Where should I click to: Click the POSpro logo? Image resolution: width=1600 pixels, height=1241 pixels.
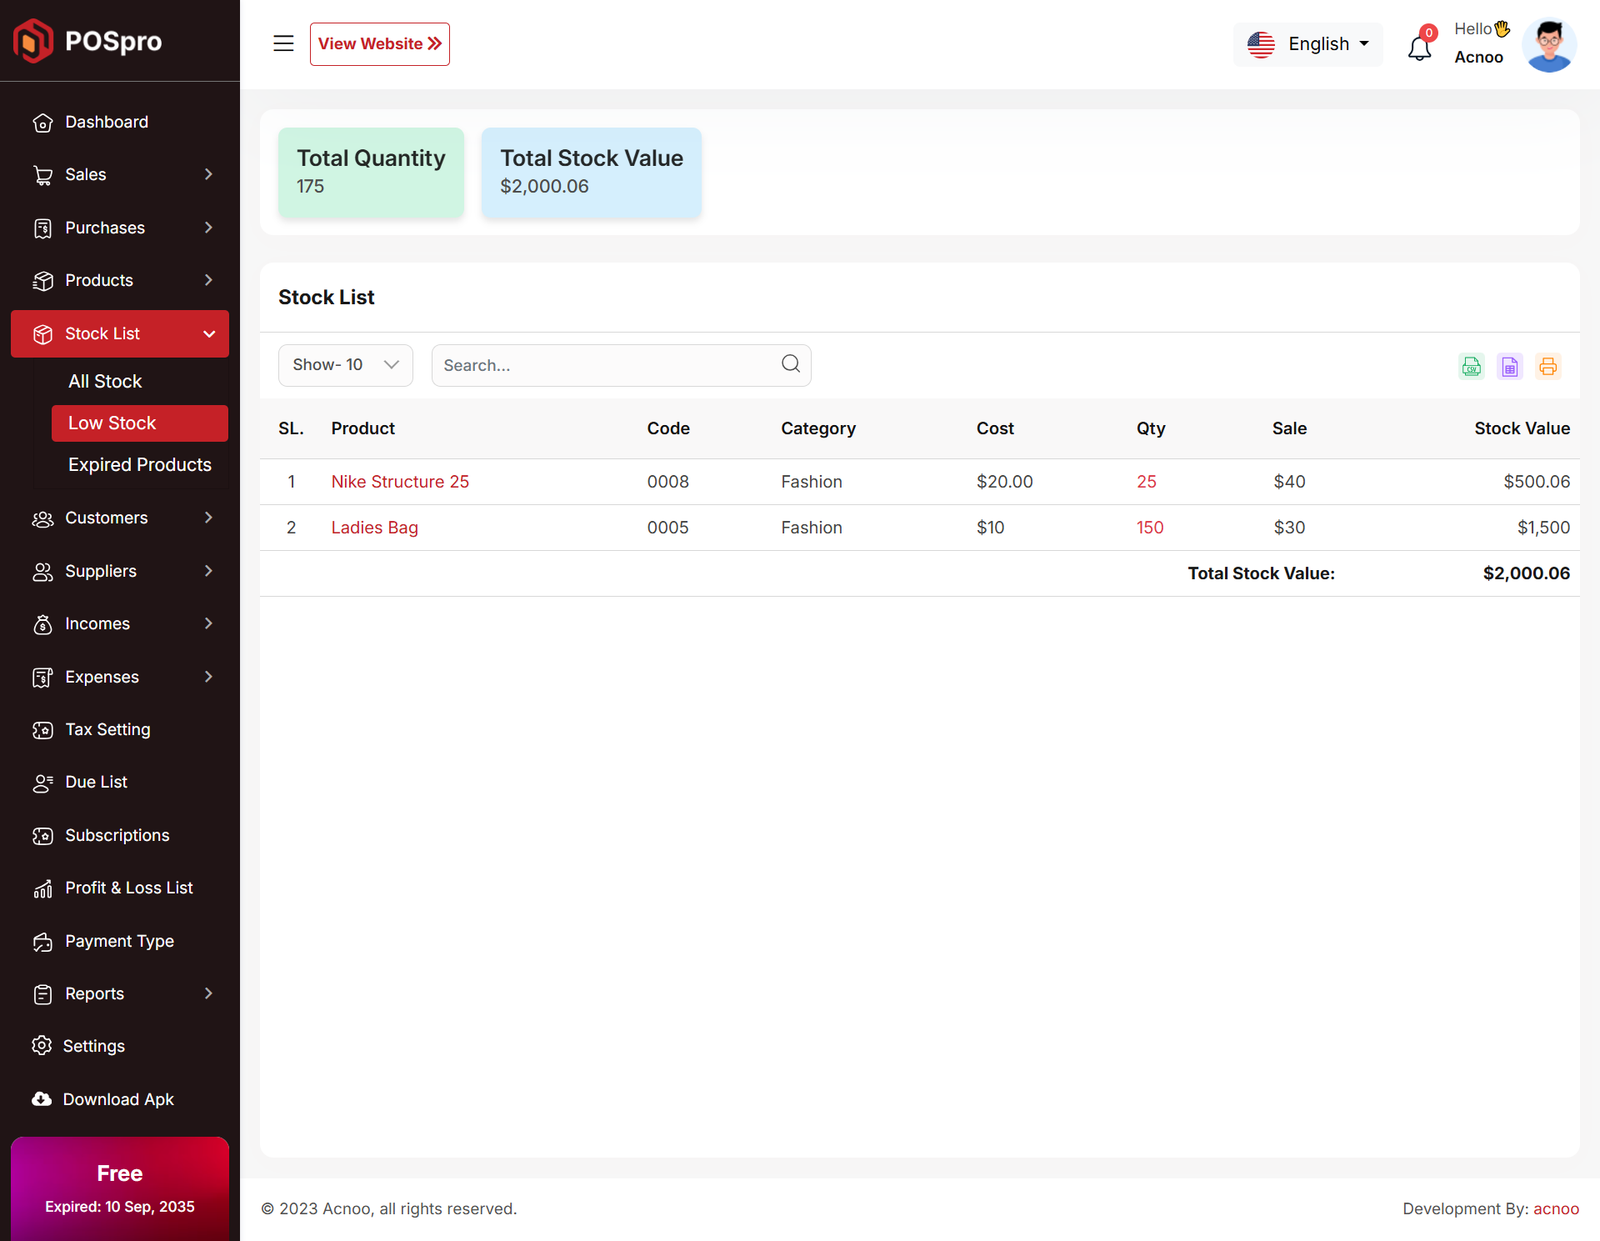pos(88,41)
